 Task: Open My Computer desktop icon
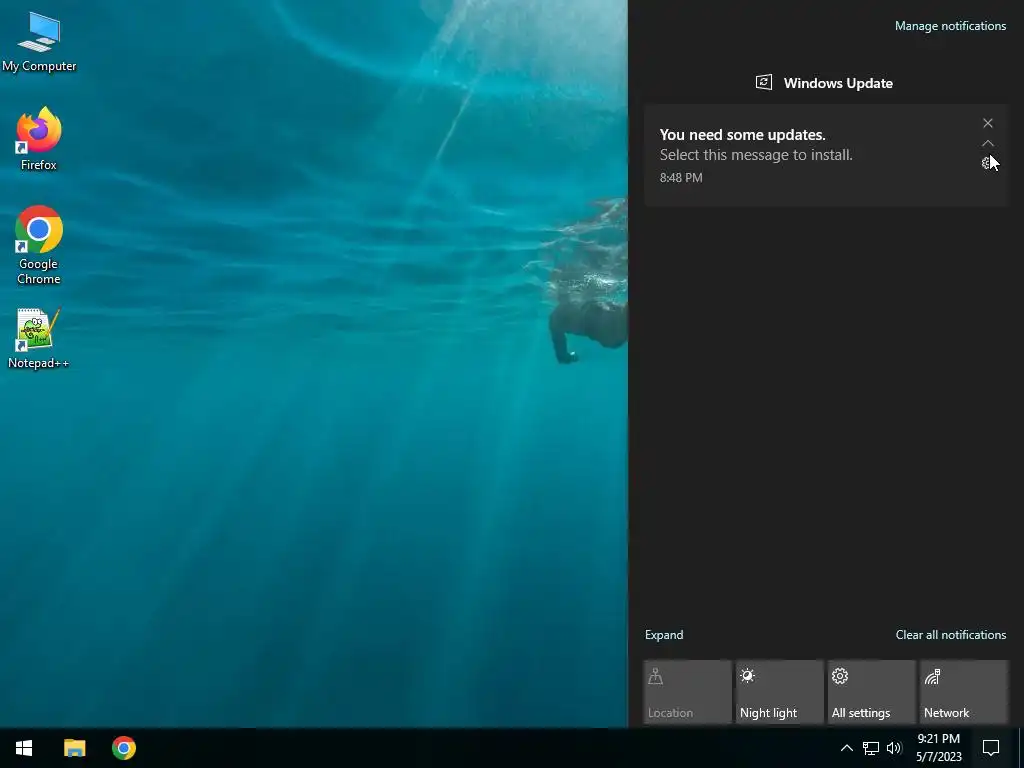coord(39,42)
